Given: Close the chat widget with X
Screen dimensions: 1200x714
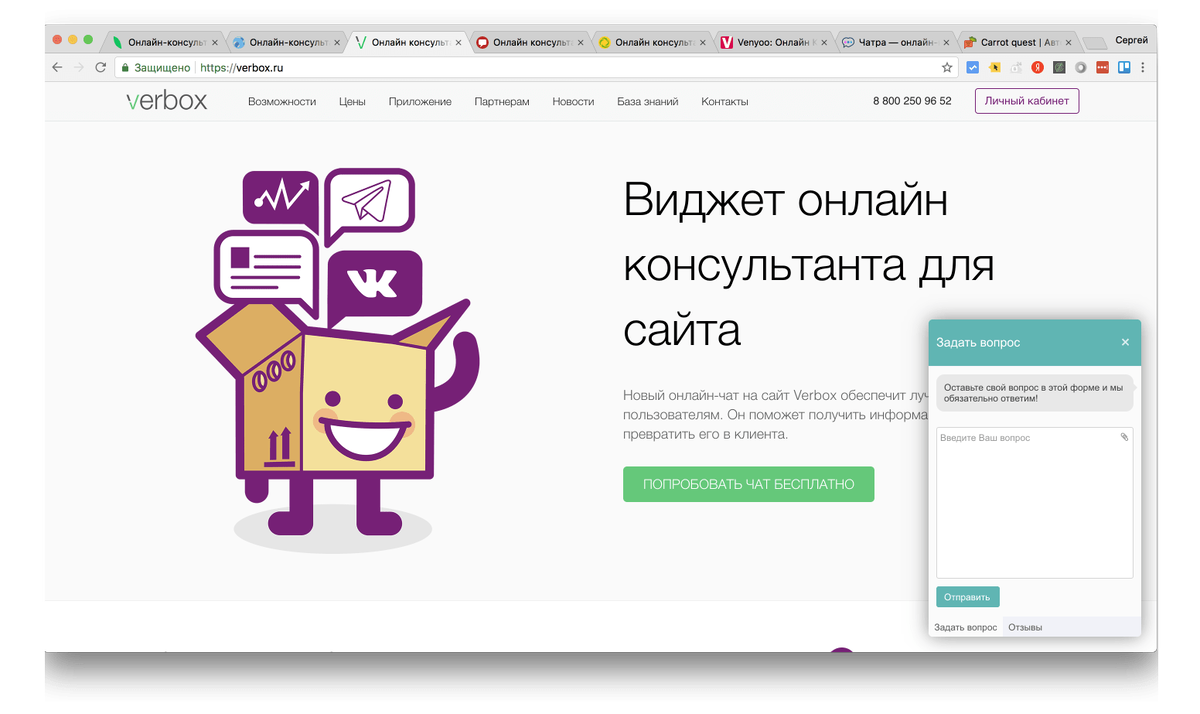Looking at the screenshot, I should 1125,342.
